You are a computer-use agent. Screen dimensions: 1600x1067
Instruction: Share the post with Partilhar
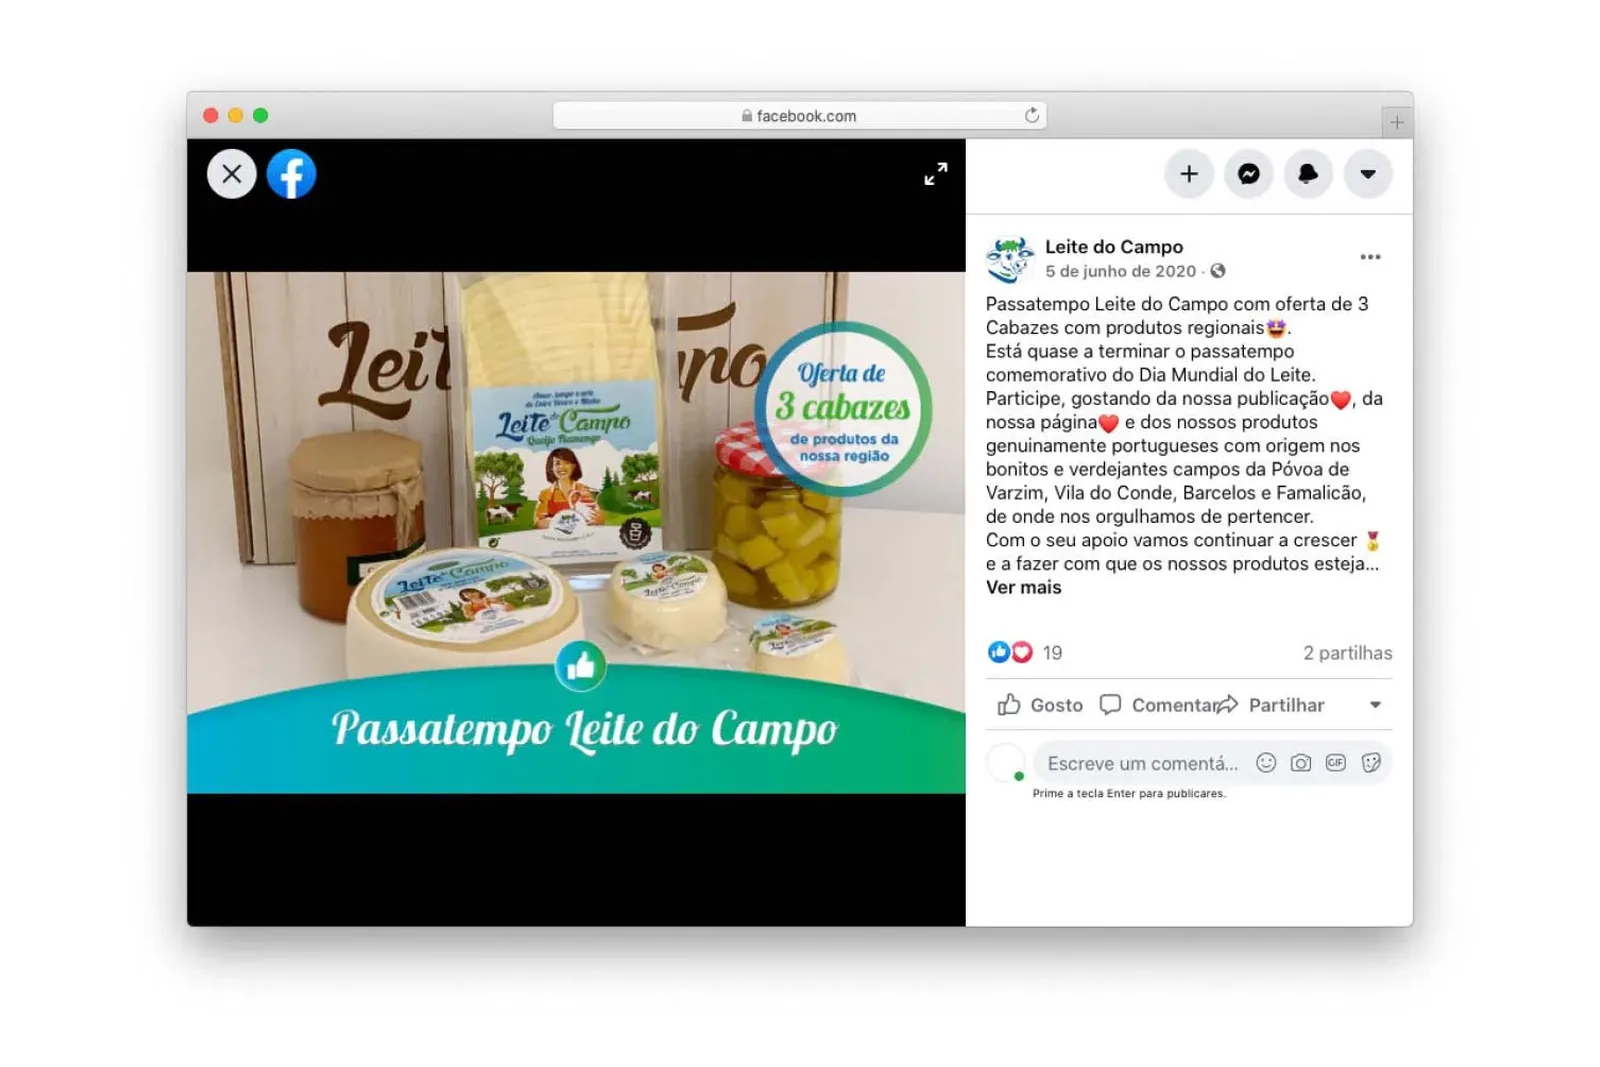click(x=1270, y=705)
